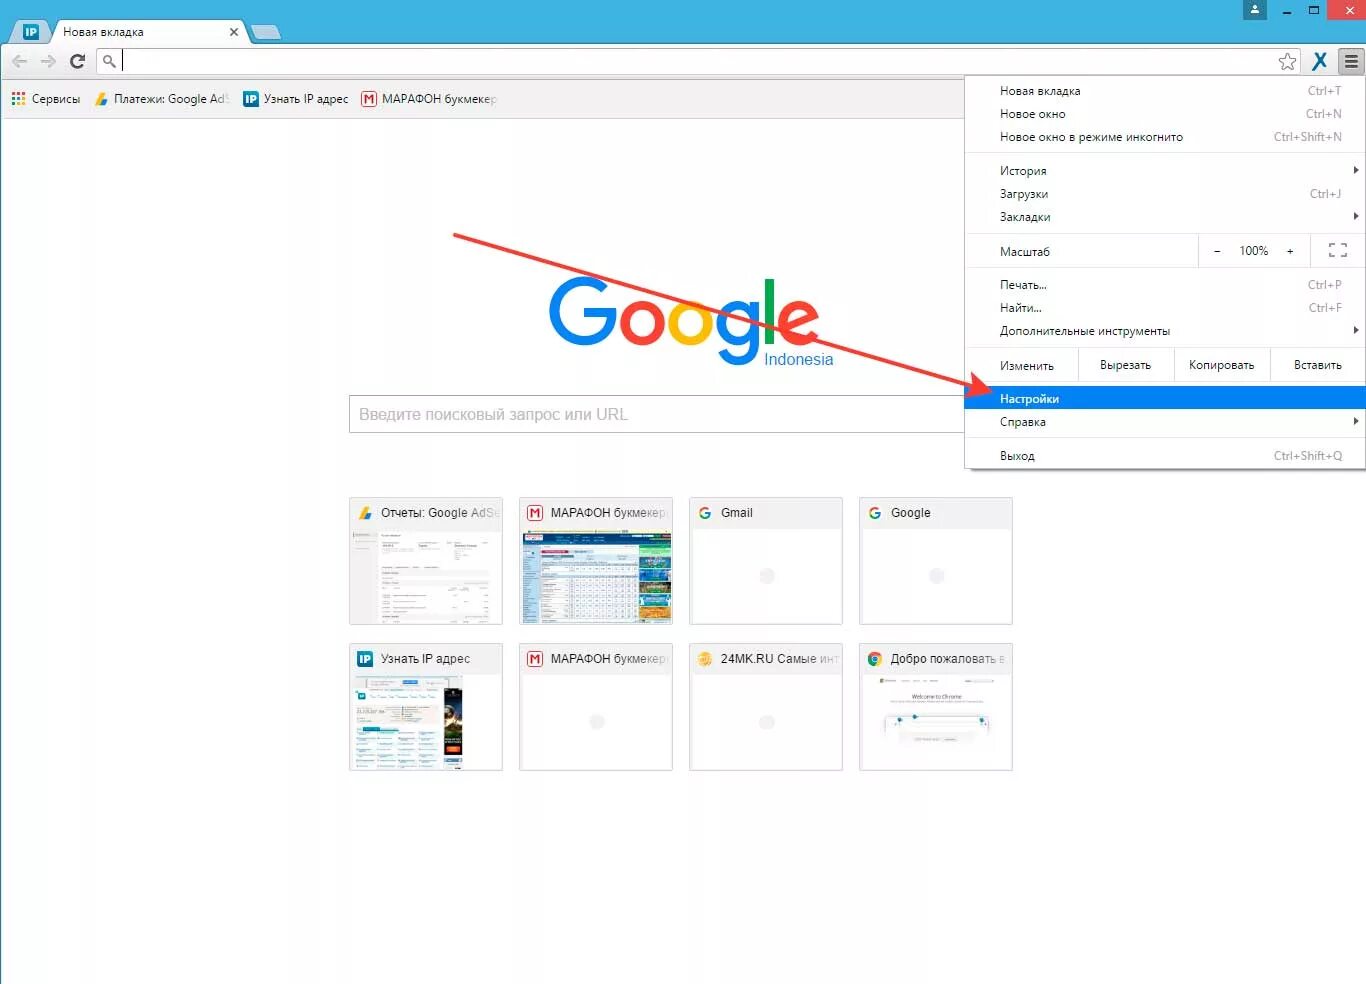Click the forward navigation arrow

48,61
